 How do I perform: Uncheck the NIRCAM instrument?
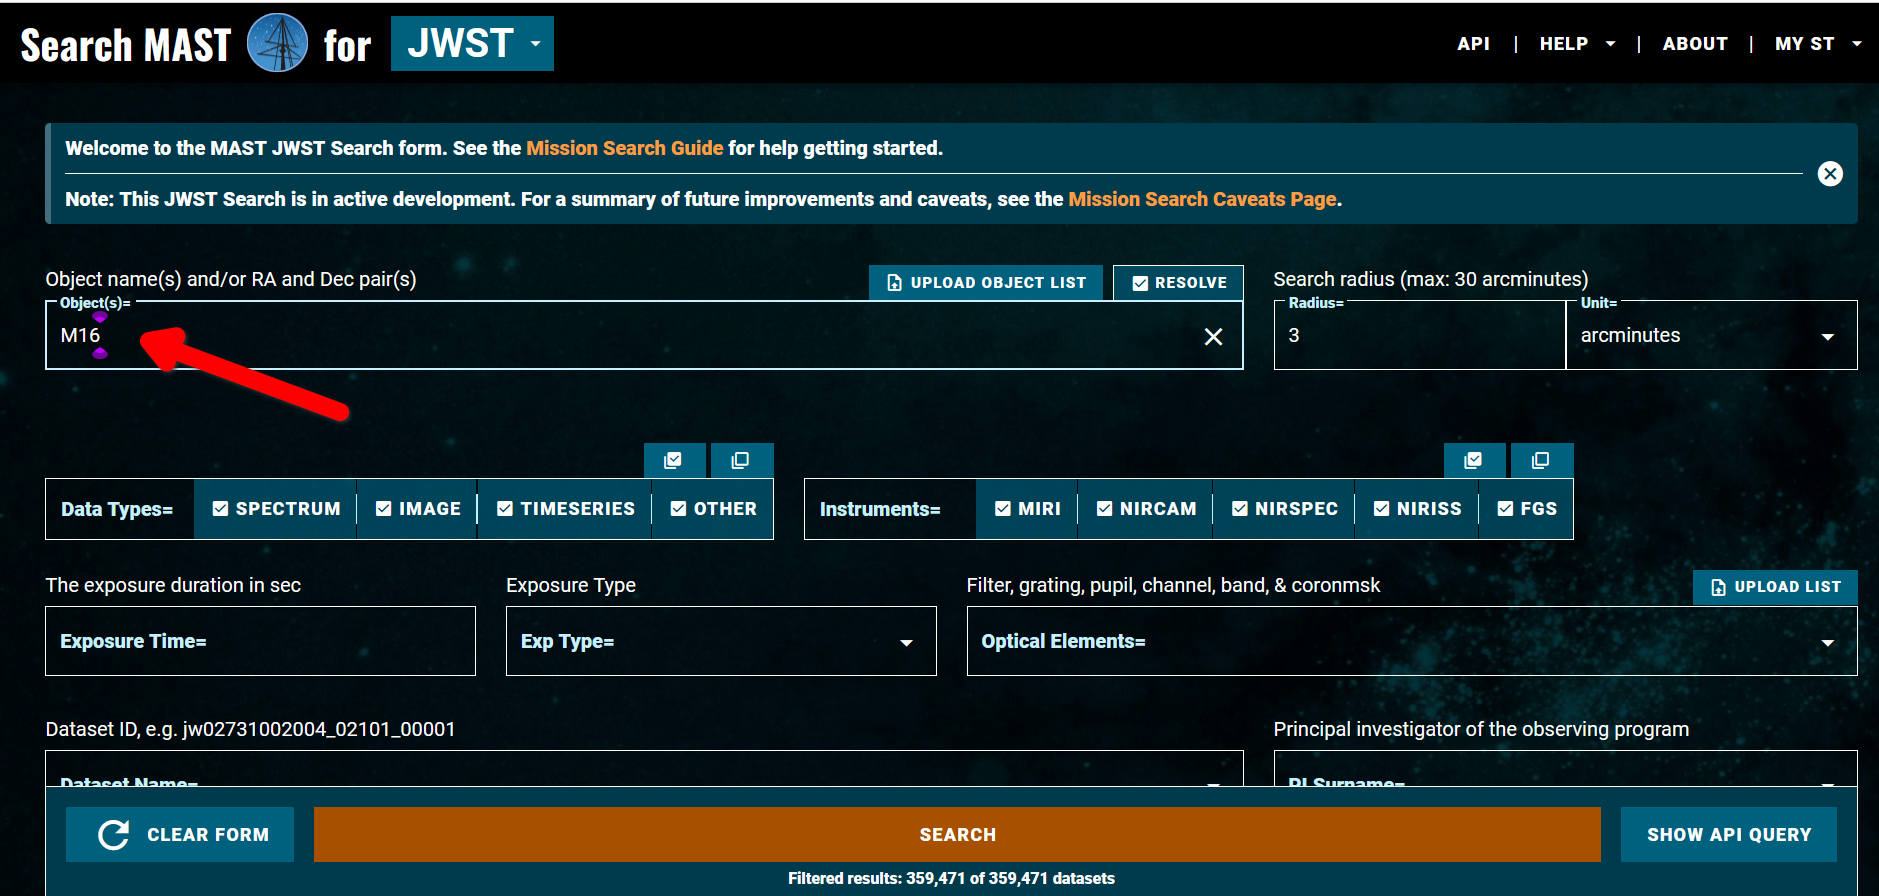coord(1146,509)
